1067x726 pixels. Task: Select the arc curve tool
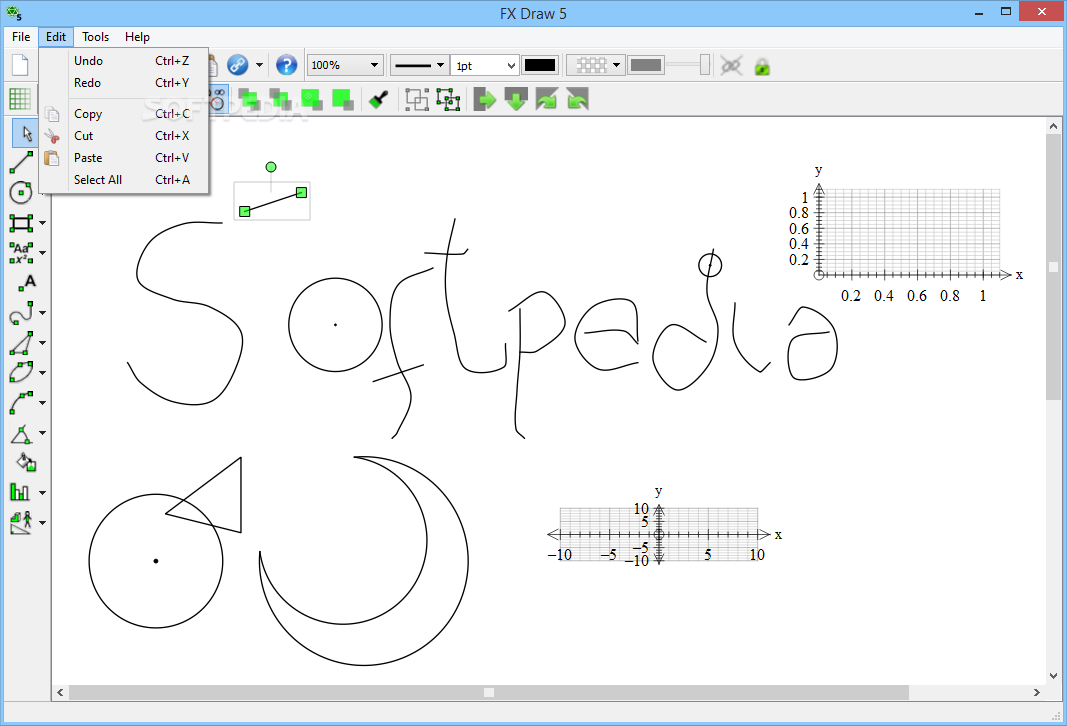click(21, 402)
